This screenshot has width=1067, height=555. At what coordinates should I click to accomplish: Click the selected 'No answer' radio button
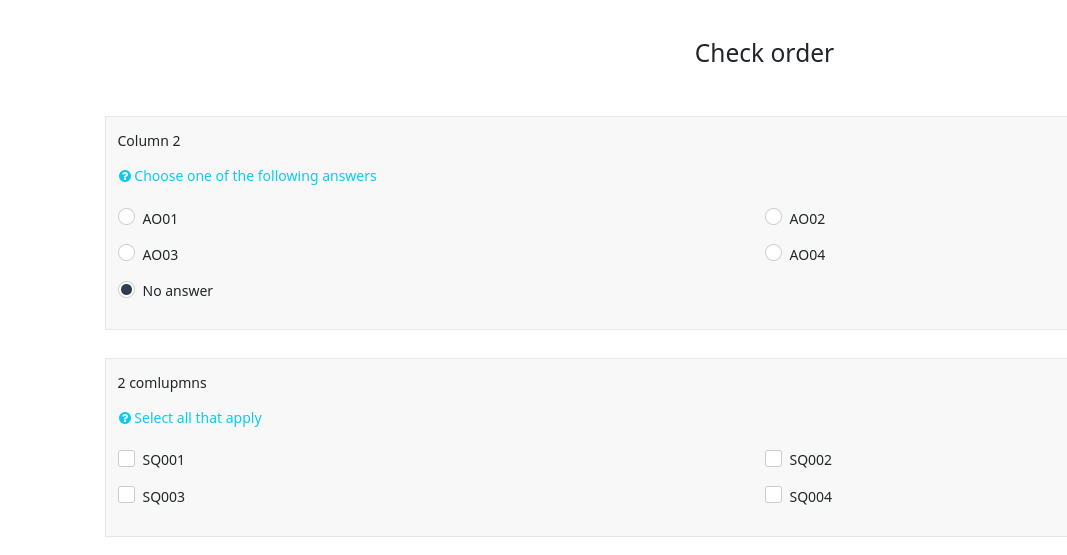click(126, 289)
